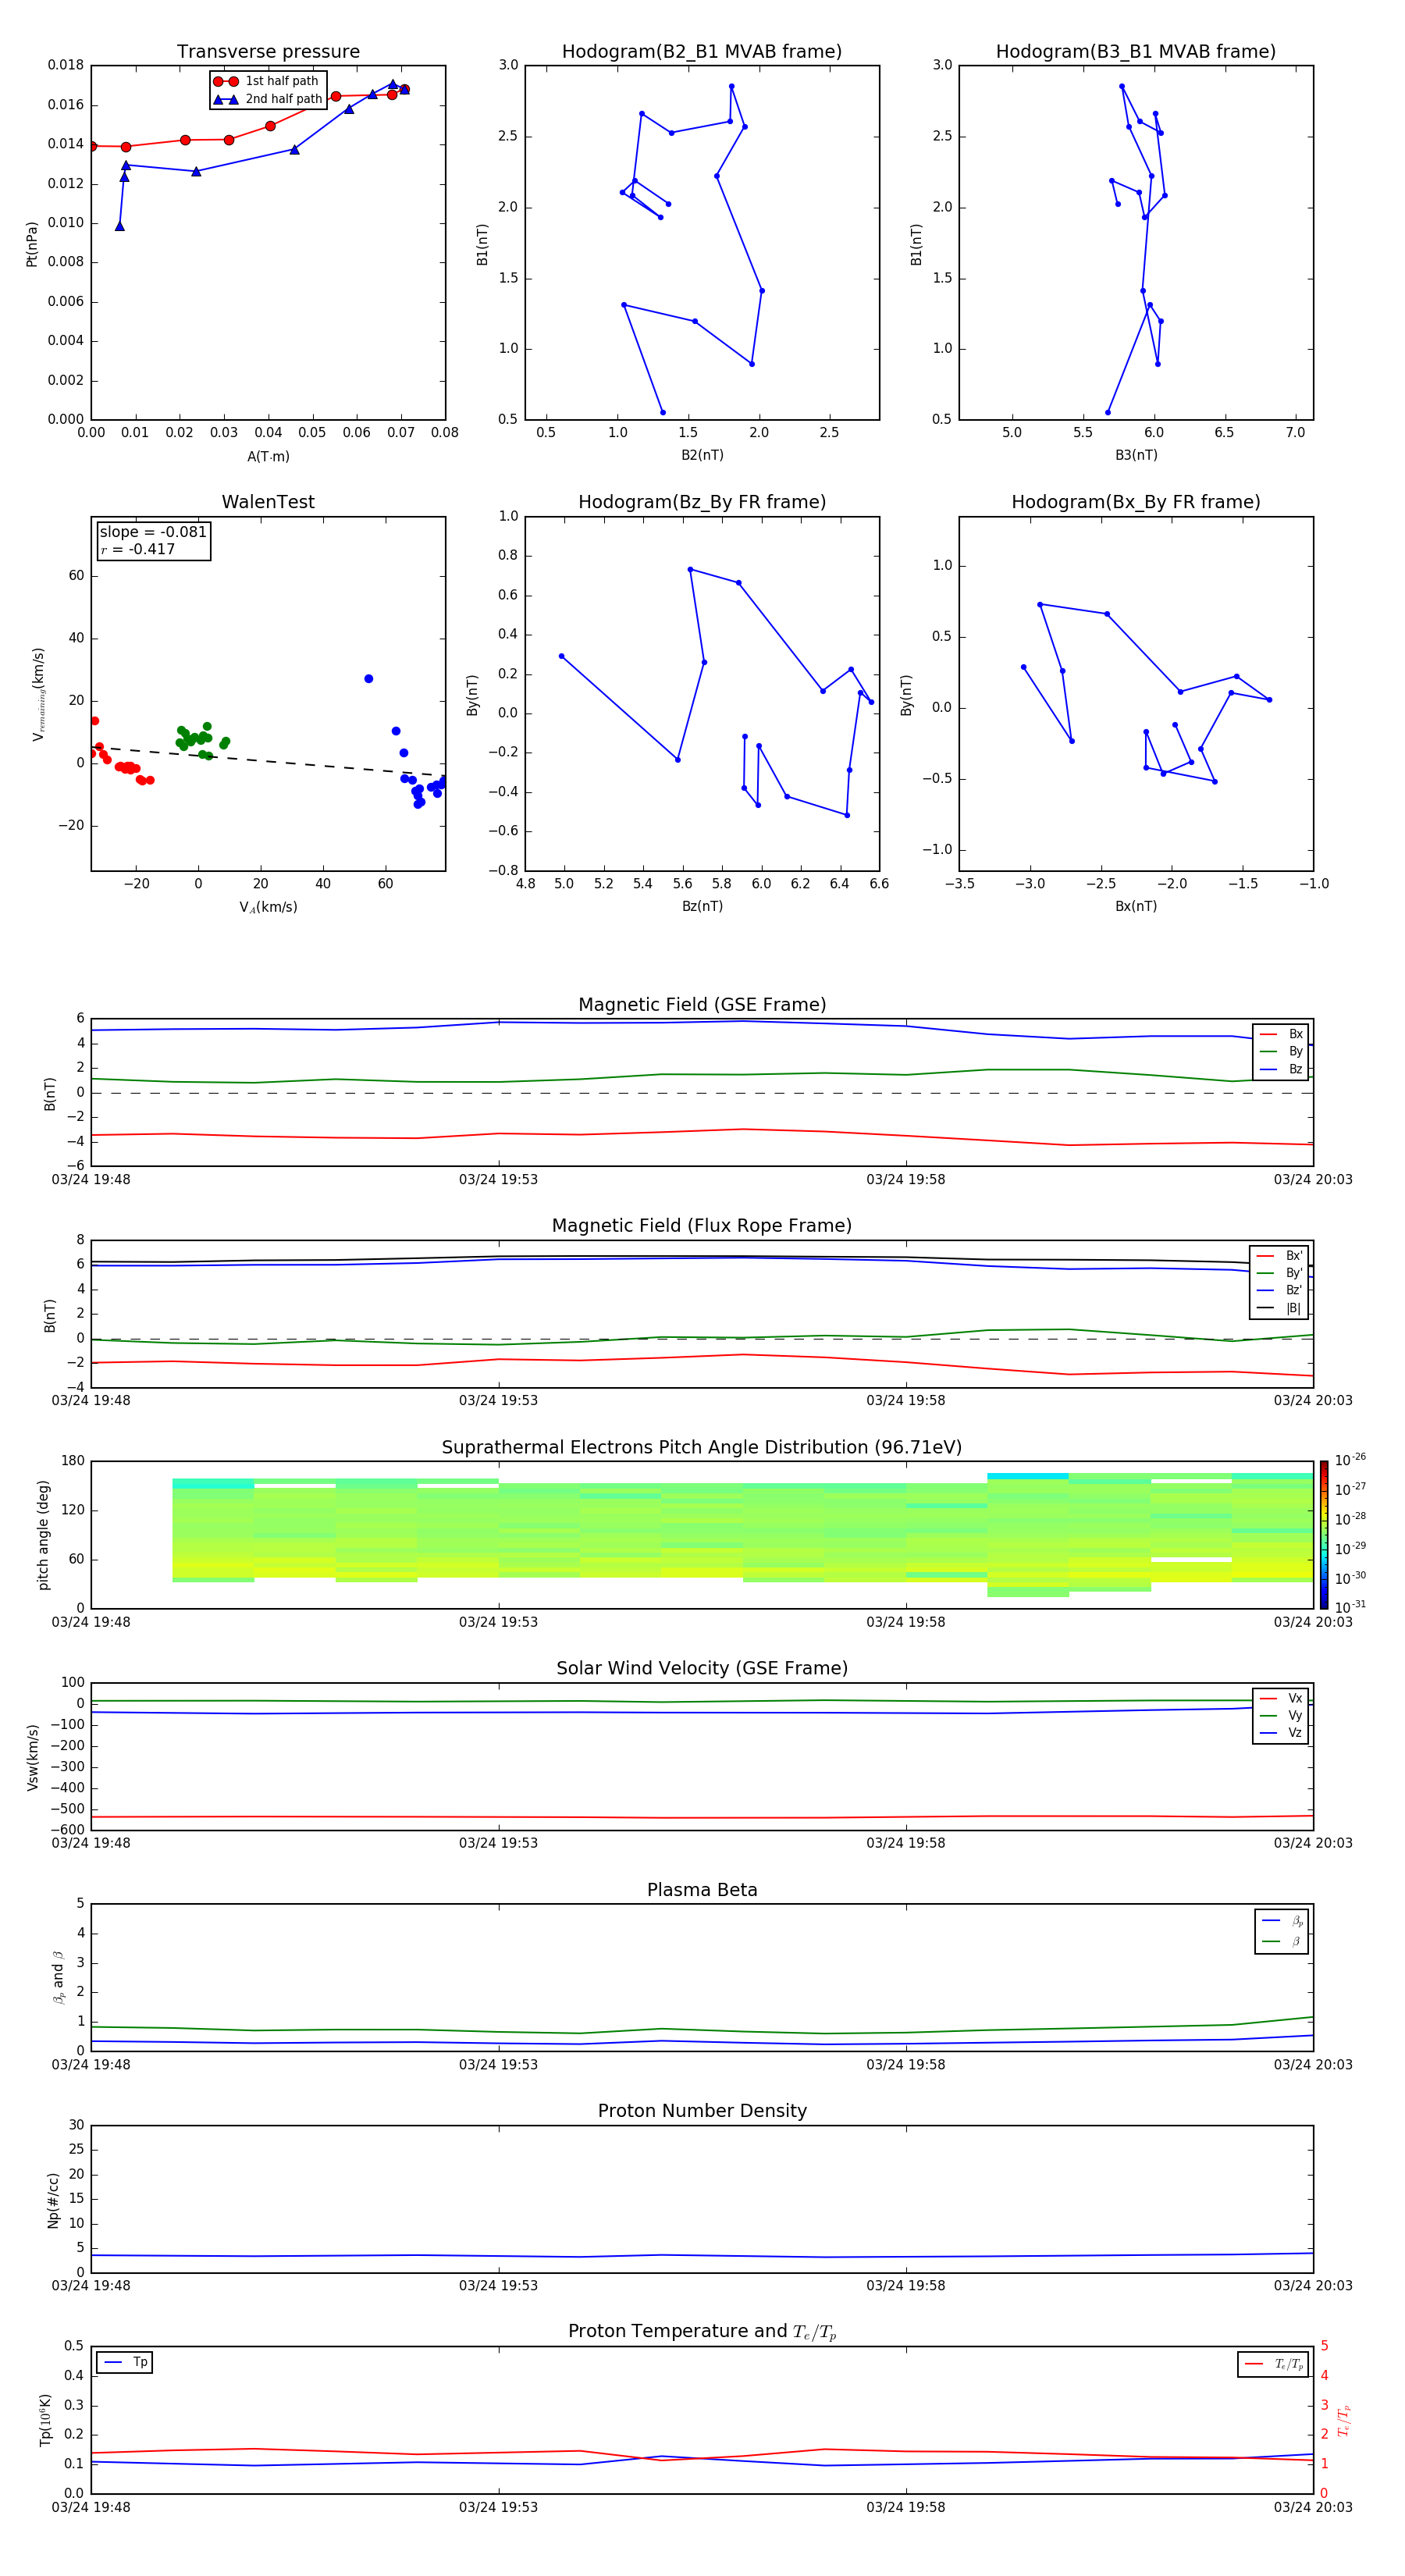Click the 'Hodogram(Bz_By FR frame)' title
Image resolution: width=1405 pixels, height=2576 pixels.
[x=702, y=502]
